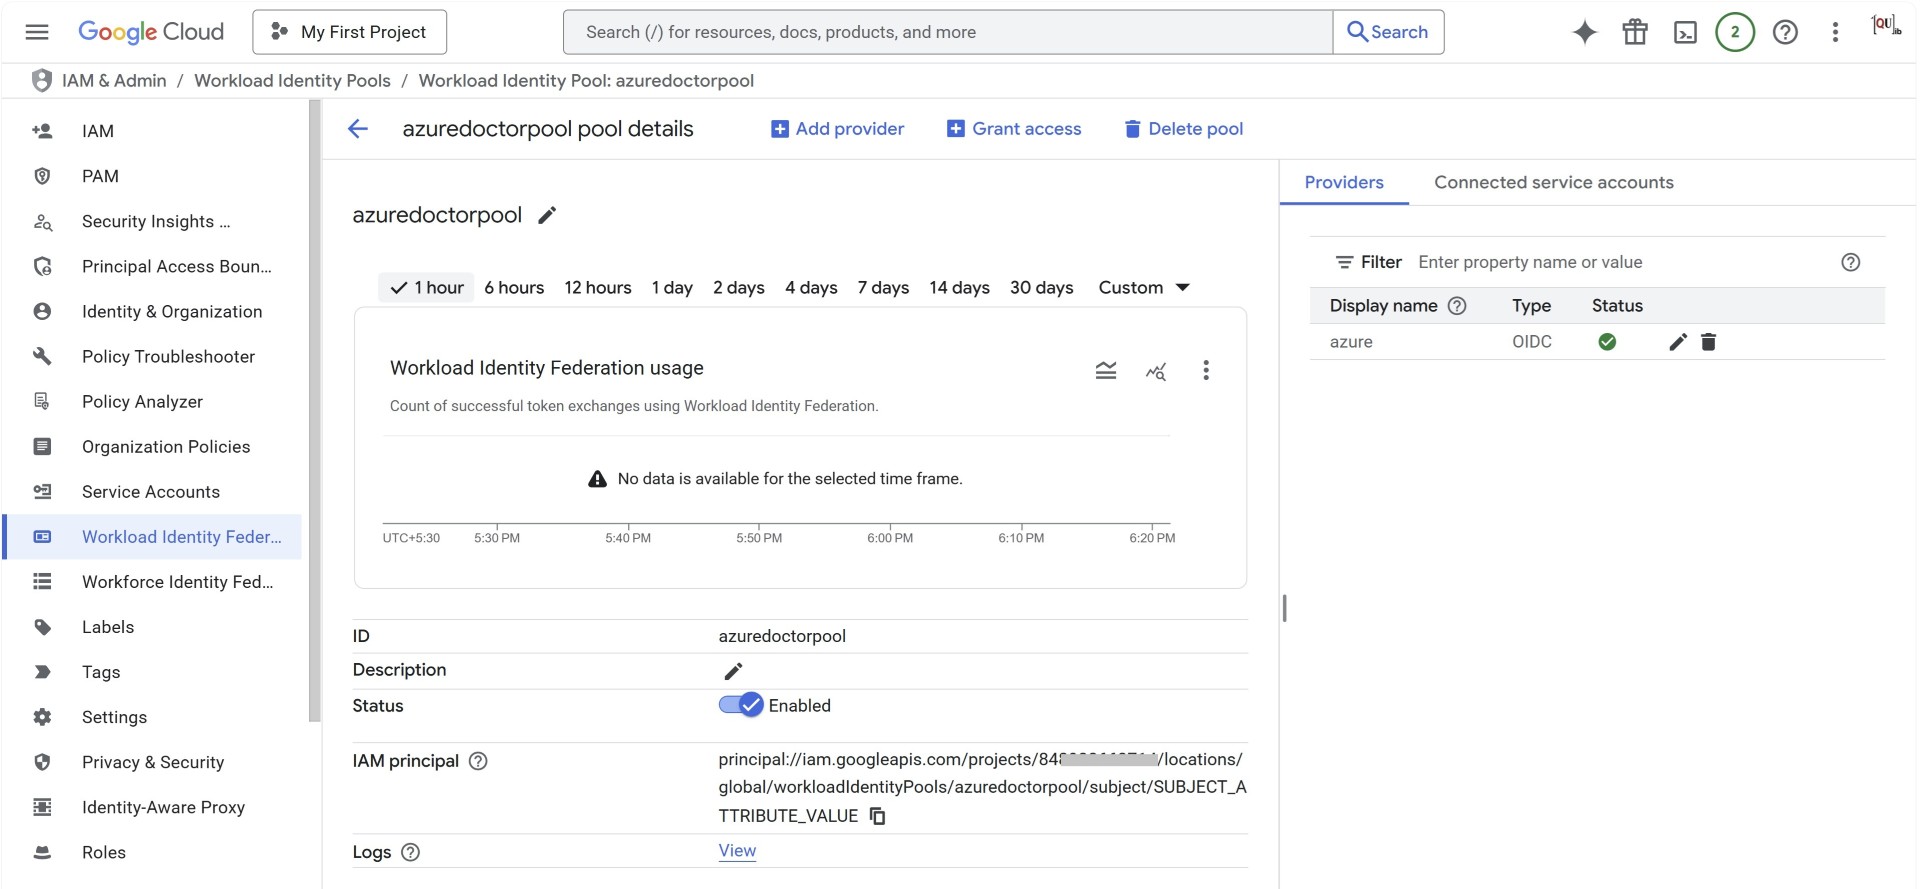Open filter help icon in Providers panel

tap(1851, 262)
